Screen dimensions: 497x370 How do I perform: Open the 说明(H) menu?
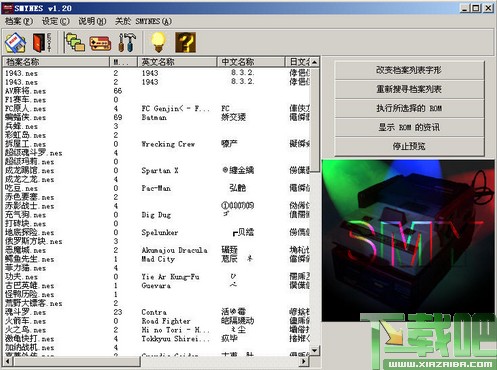tap(92, 21)
